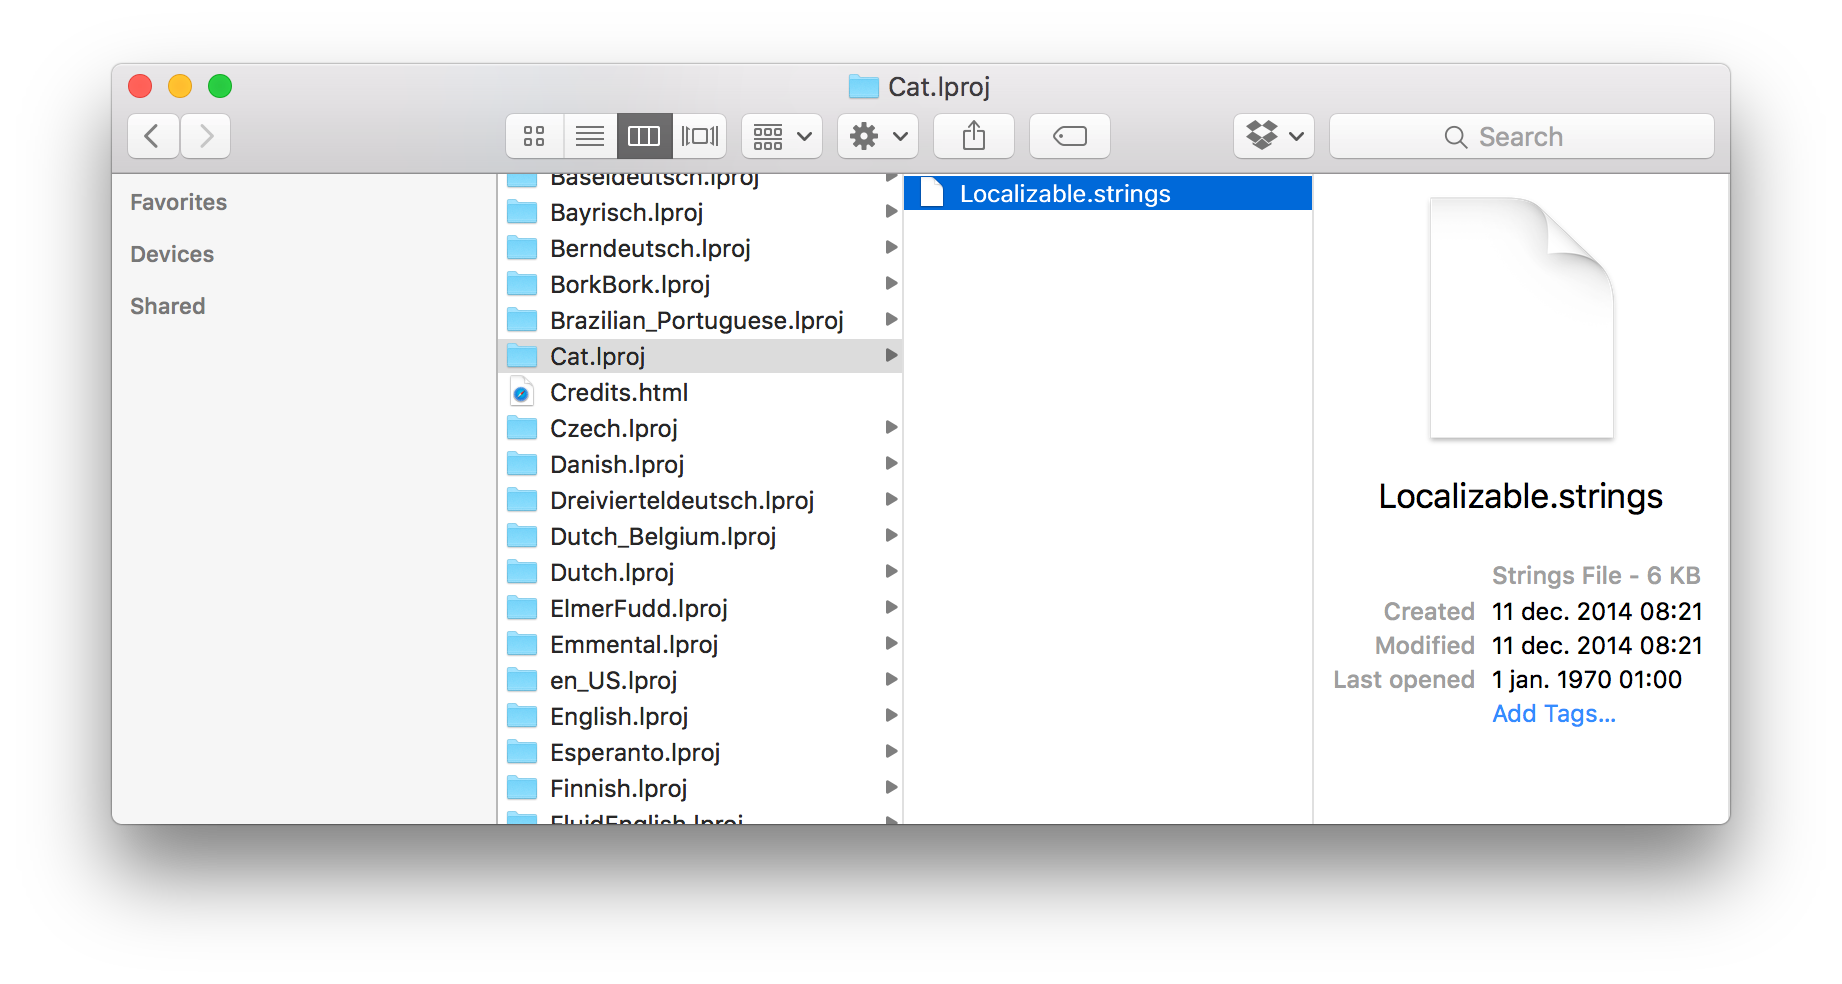Click the Localizable.strings preview thumbnail
Image resolution: width=1842 pixels, height=984 pixels.
[x=1521, y=319]
